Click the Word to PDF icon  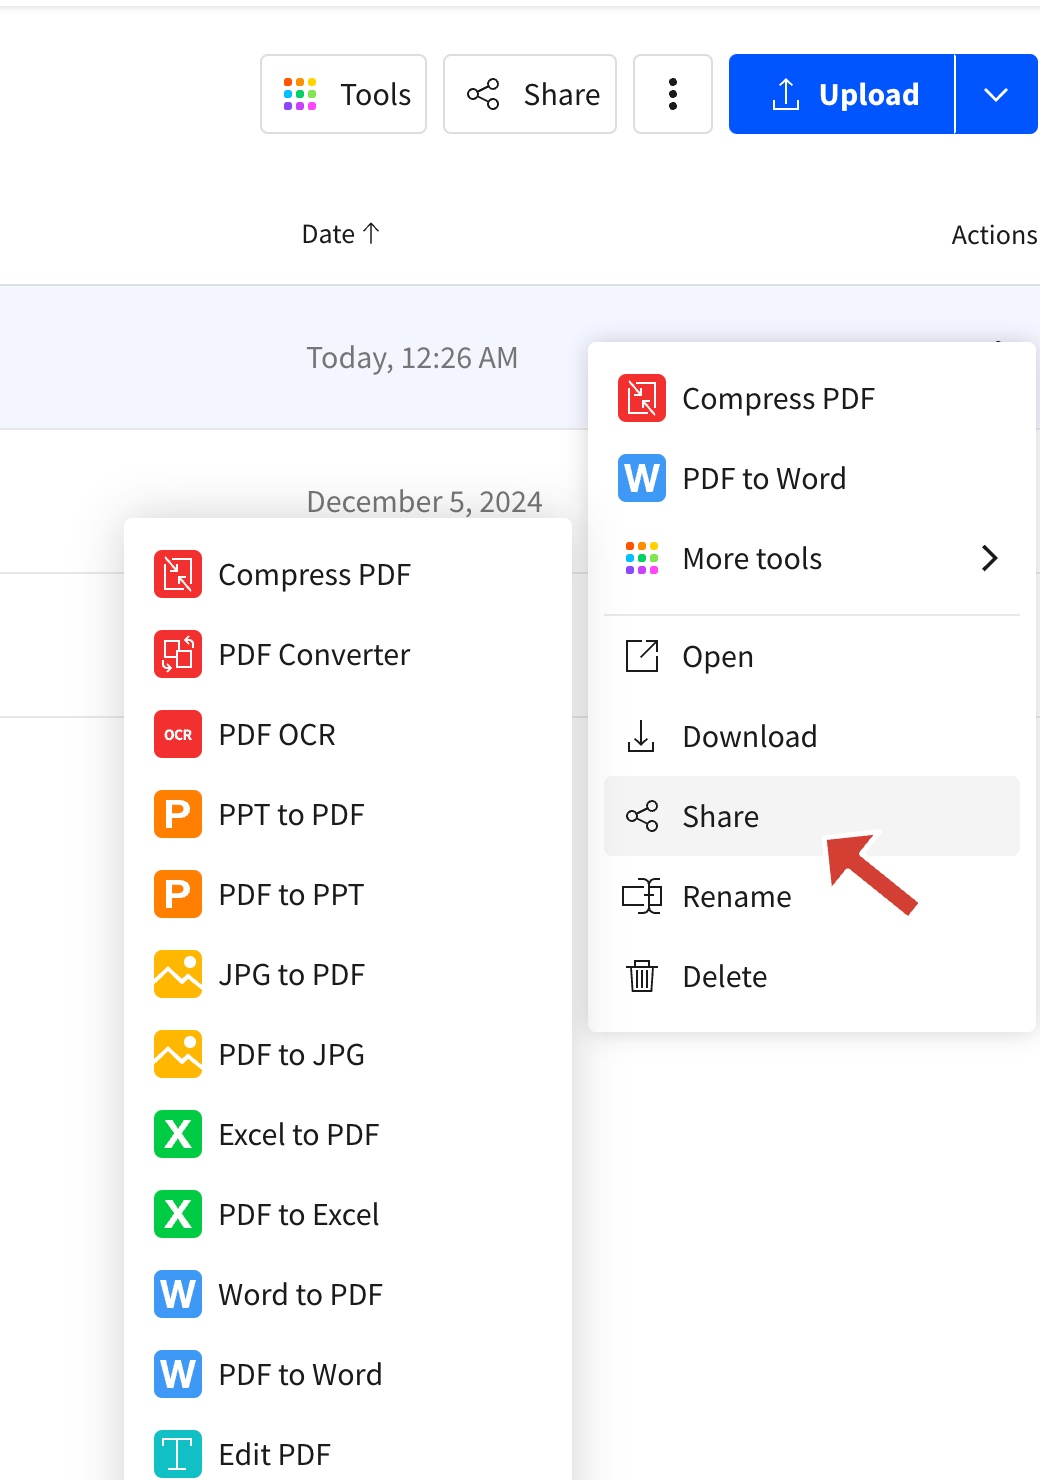pos(177,1294)
